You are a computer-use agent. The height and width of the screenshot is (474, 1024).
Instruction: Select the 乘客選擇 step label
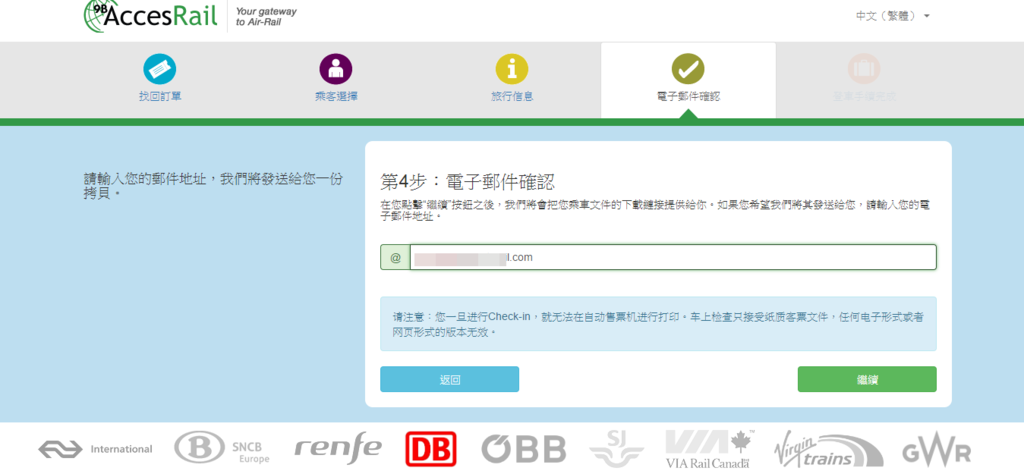(336, 97)
